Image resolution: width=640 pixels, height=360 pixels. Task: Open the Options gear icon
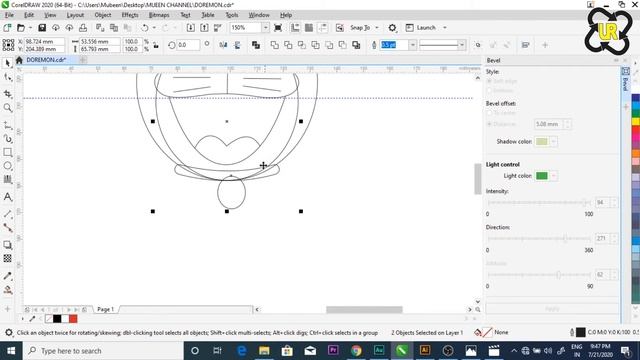392,28
